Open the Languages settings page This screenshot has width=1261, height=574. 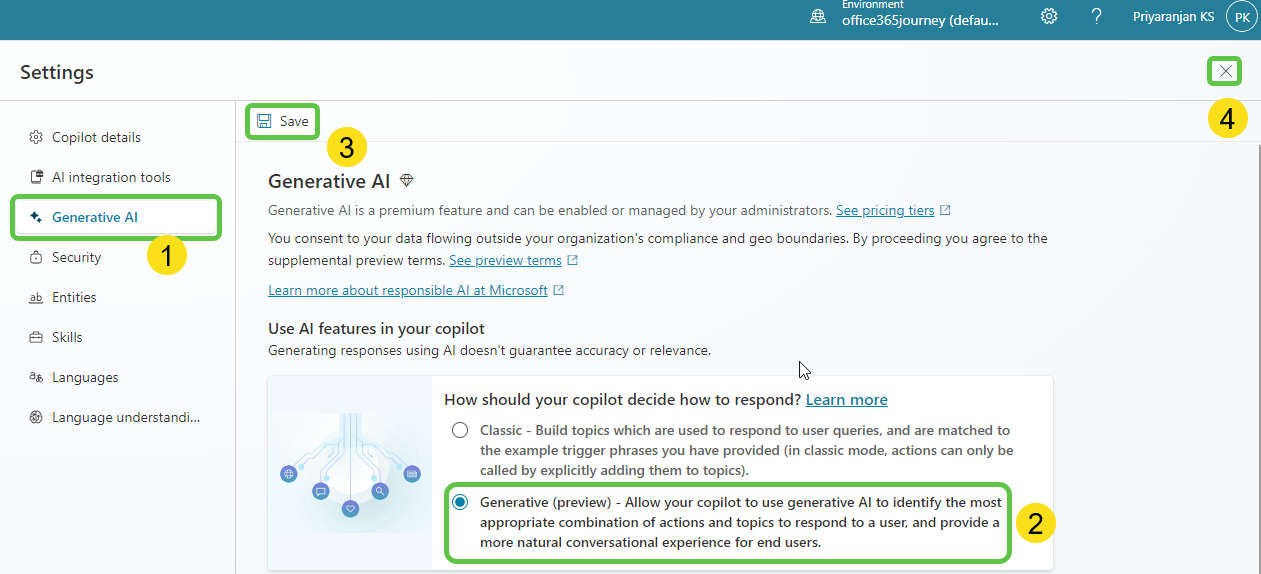point(85,377)
